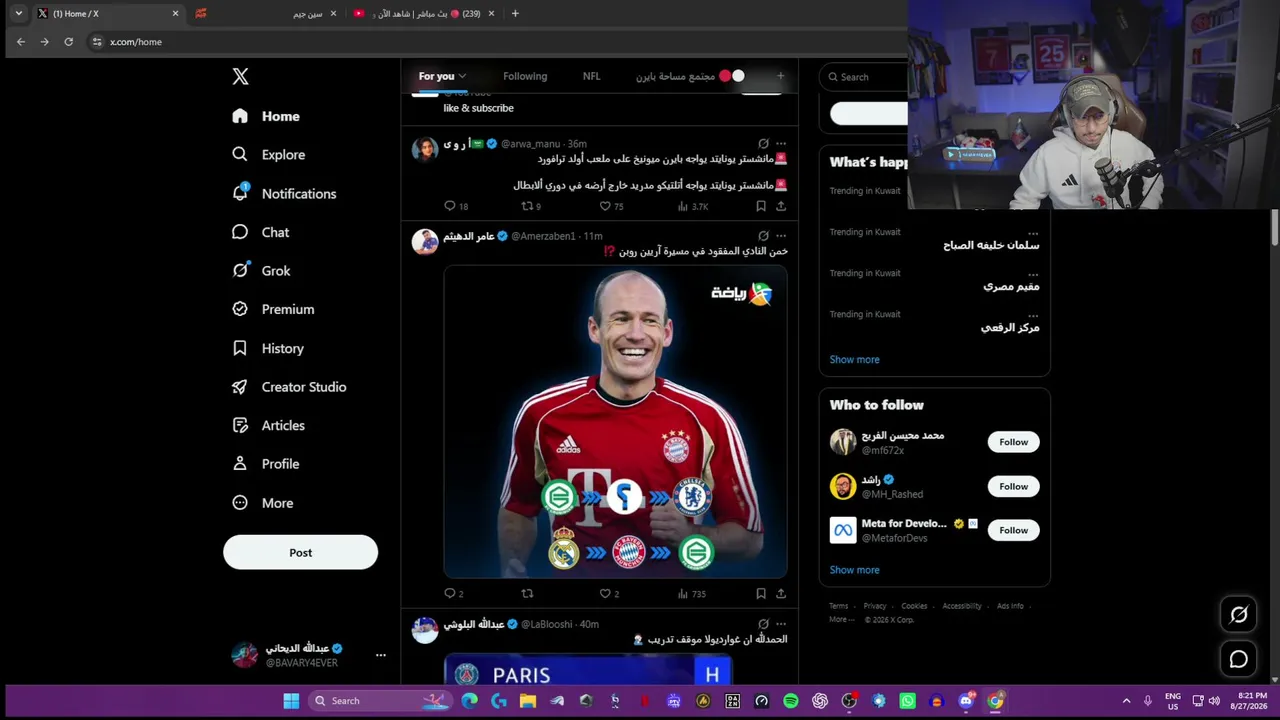The height and width of the screenshot is (720, 1280).
Task: Show hidden icons in system tray
Action: 1126,701
